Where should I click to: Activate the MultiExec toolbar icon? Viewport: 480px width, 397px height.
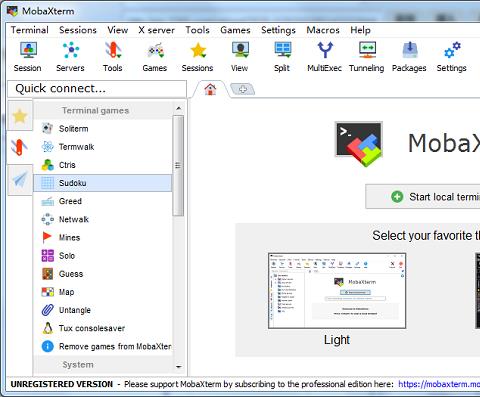325,57
